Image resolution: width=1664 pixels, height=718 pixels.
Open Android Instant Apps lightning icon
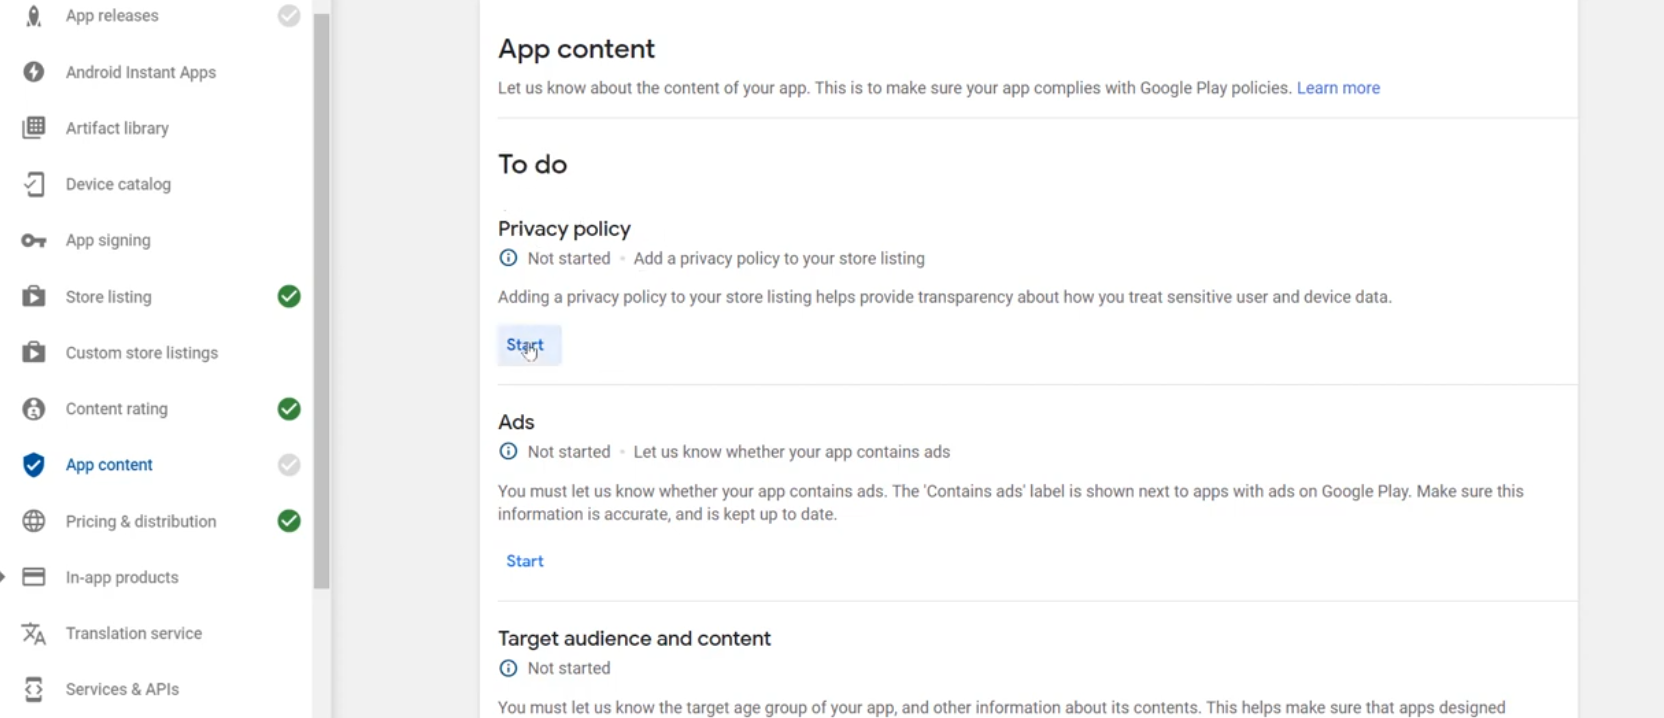[x=34, y=72]
